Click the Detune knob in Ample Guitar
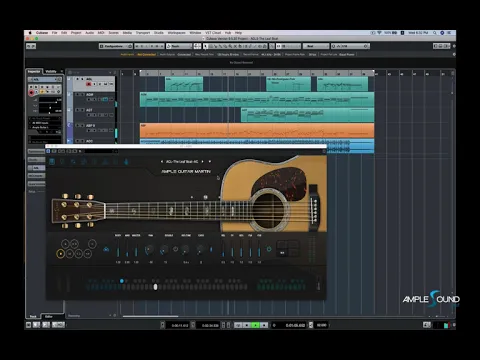This screenshot has width=480, height=360. pos(185,249)
